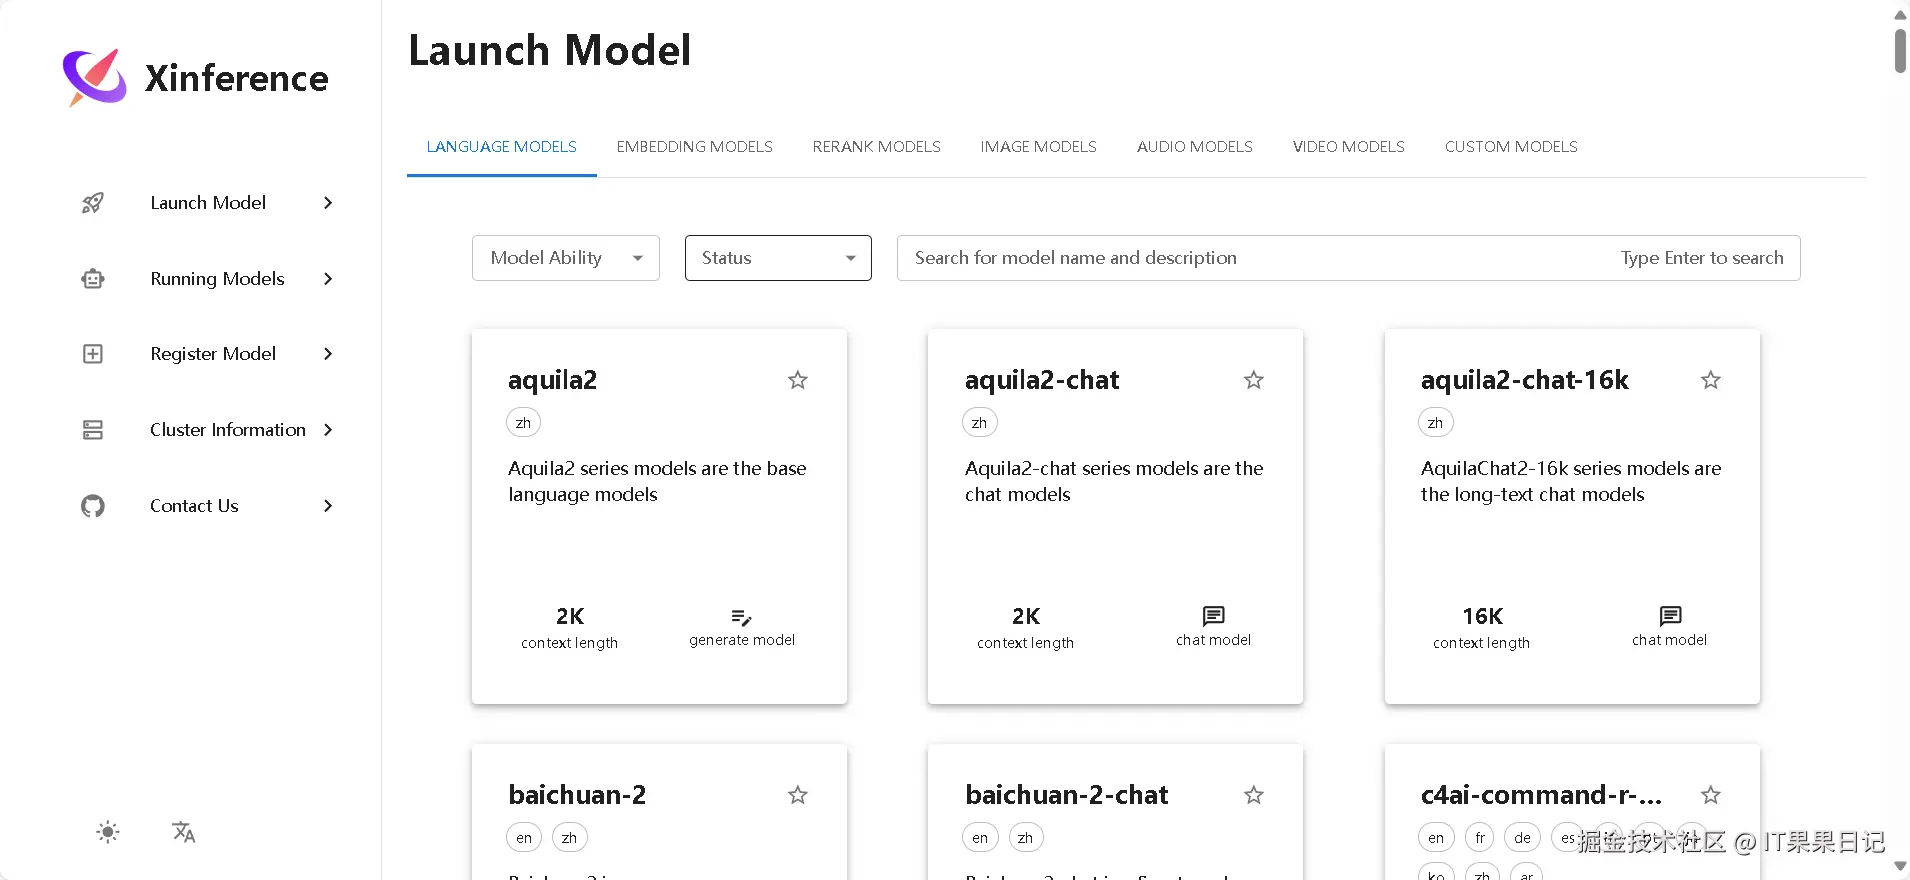Select the baichuan-2 model card title
This screenshot has height=880, width=1910.
[577, 795]
